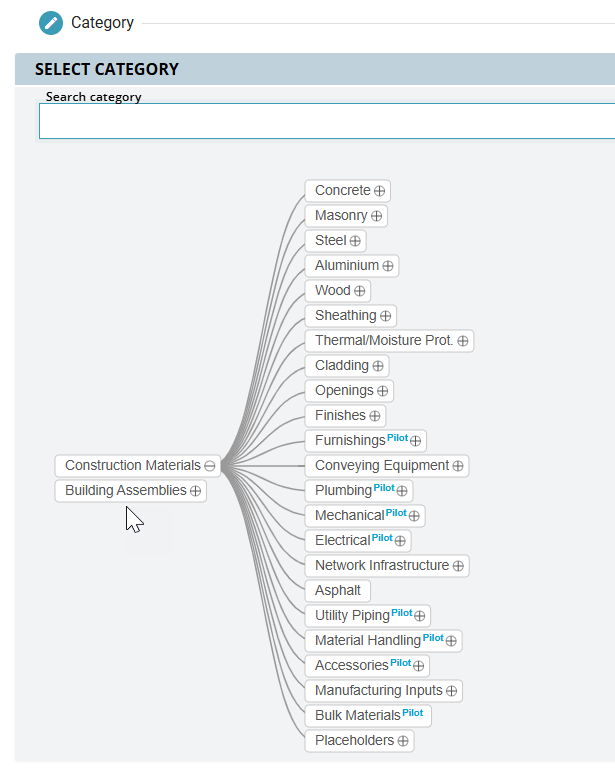Click the plus icon beside Wood
The image size is (615, 771).
click(359, 291)
